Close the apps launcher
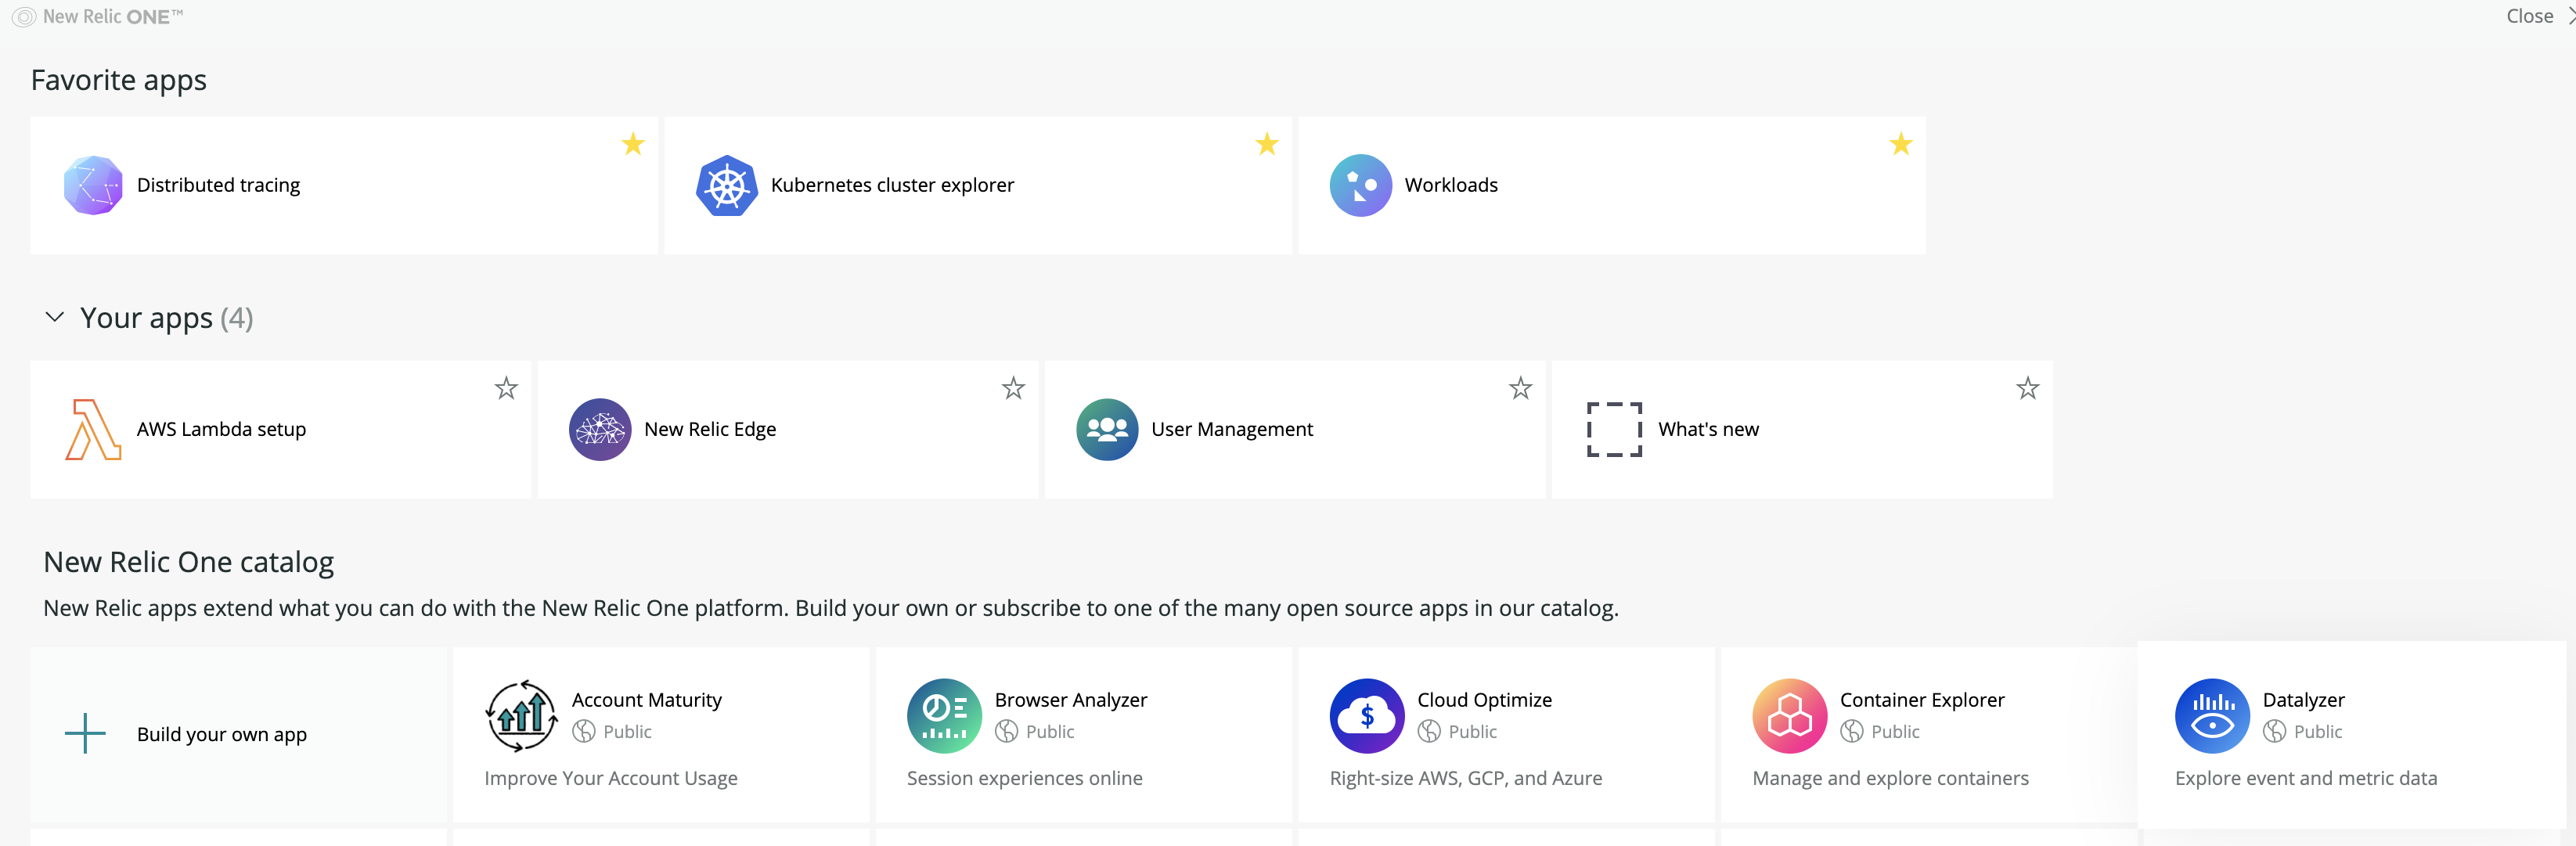This screenshot has height=846, width=2576. (2540, 16)
